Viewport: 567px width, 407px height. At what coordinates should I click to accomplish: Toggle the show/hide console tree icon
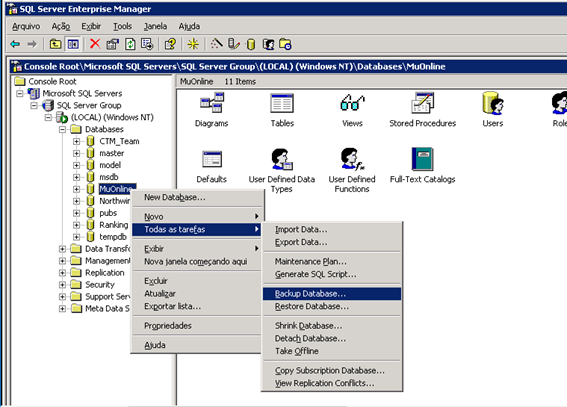coord(73,44)
